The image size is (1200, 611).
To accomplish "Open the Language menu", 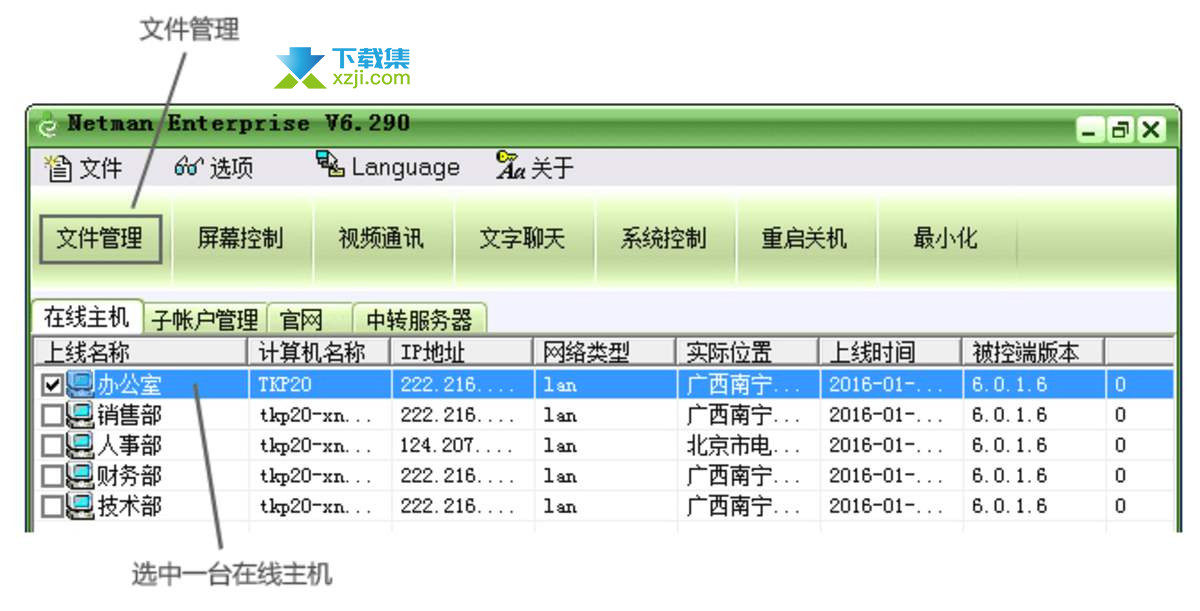I will pos(389,168).
